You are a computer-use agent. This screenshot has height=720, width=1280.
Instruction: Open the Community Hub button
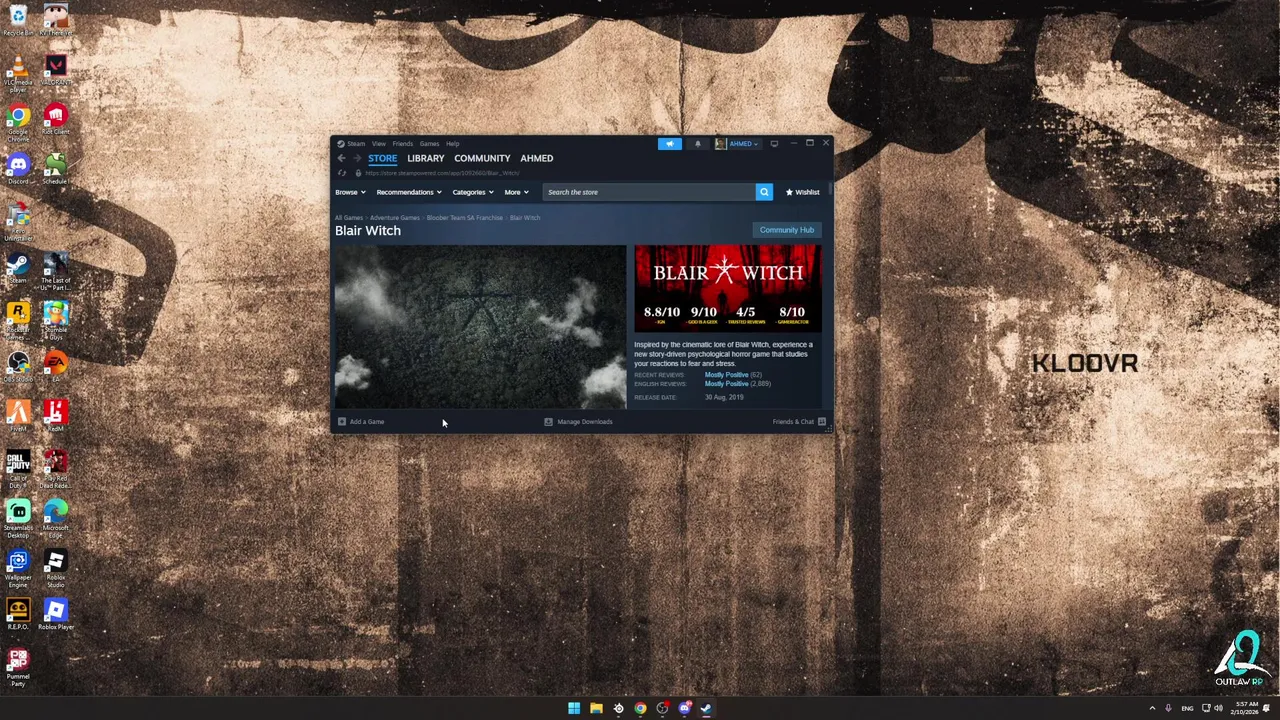786,230
